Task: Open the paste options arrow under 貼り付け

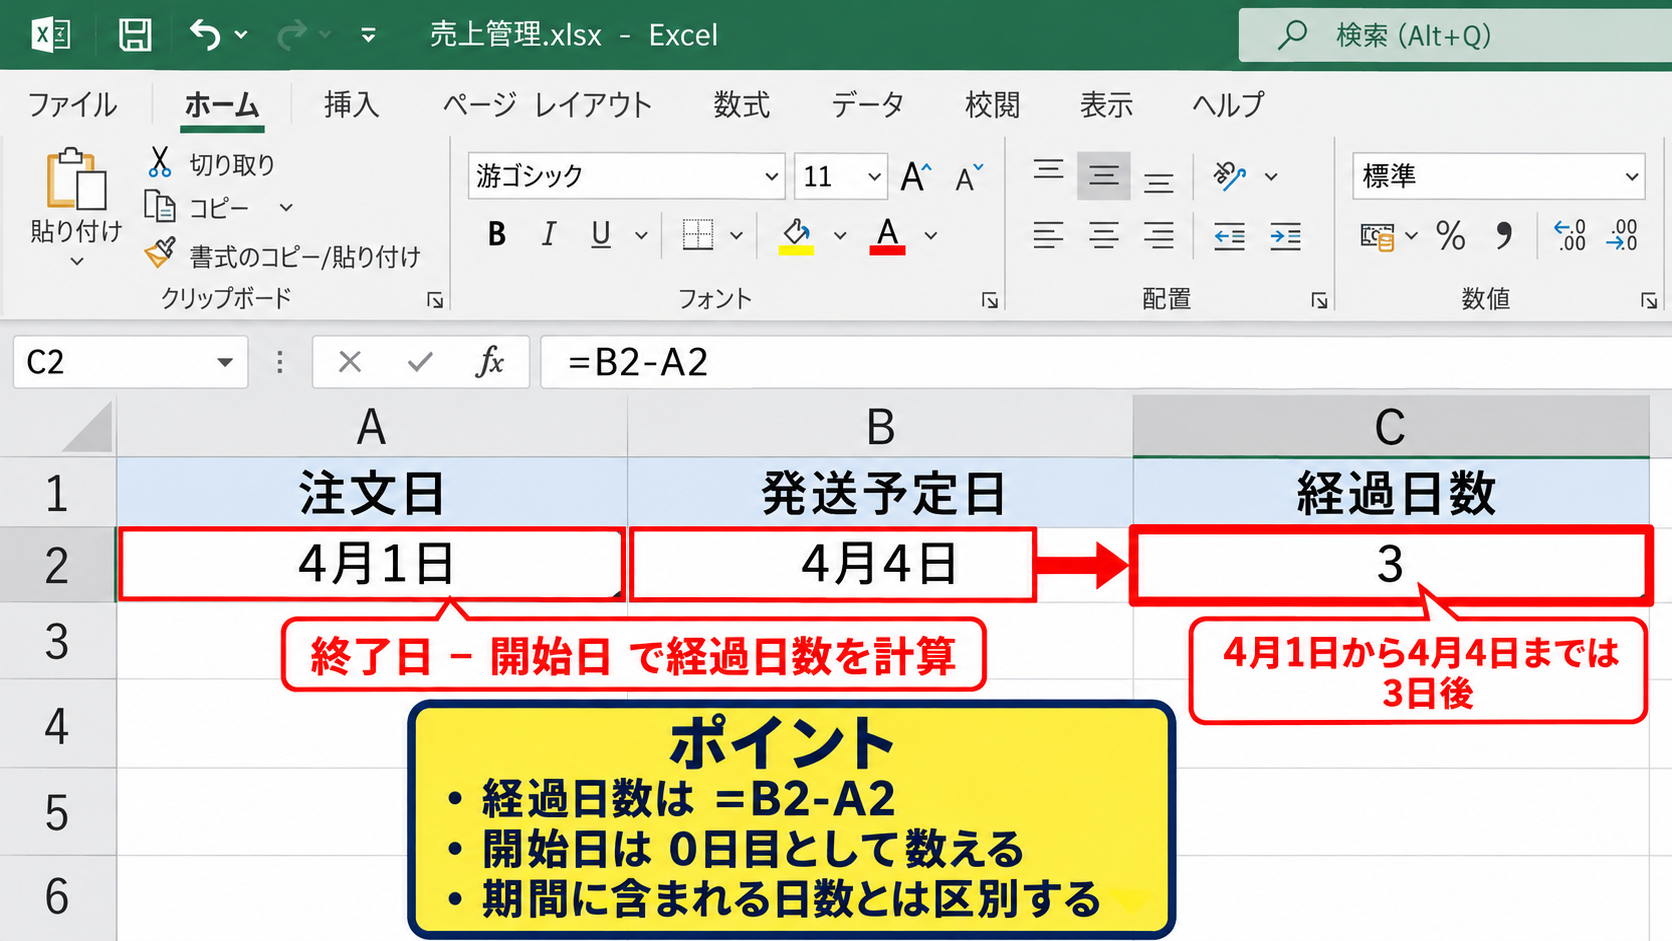Action: pos(77,262)
